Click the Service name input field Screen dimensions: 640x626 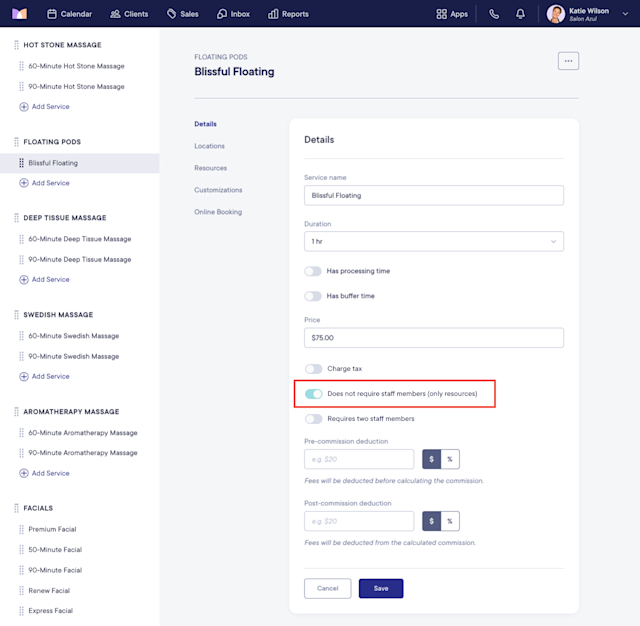tap(434, 195)
